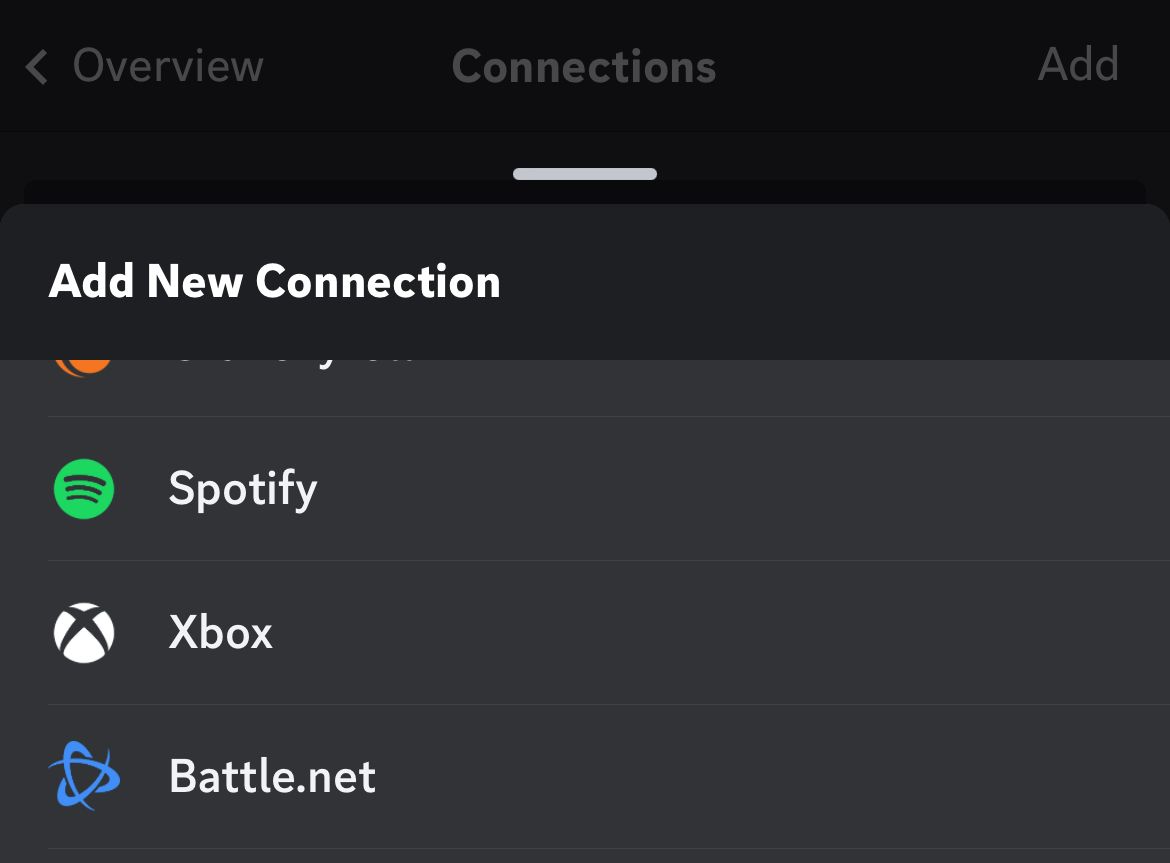
Task: Tap the Spotify label text
Action: [242, 489]
